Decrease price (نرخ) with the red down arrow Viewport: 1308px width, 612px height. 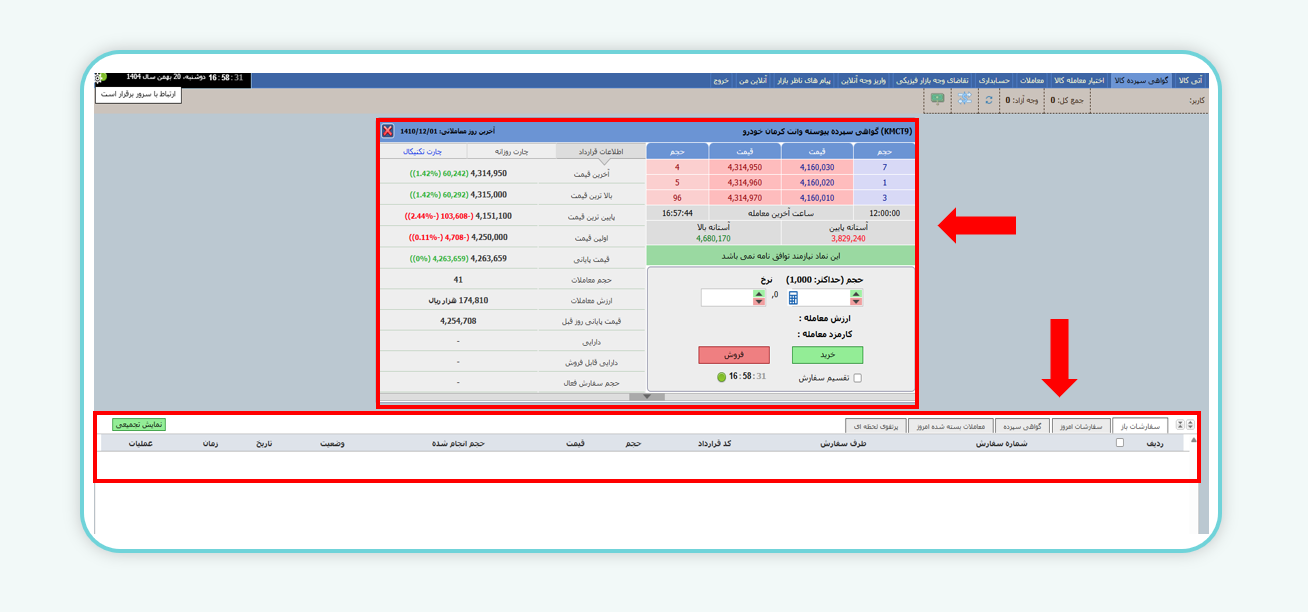pyautogui.click(x=759, y=301)
